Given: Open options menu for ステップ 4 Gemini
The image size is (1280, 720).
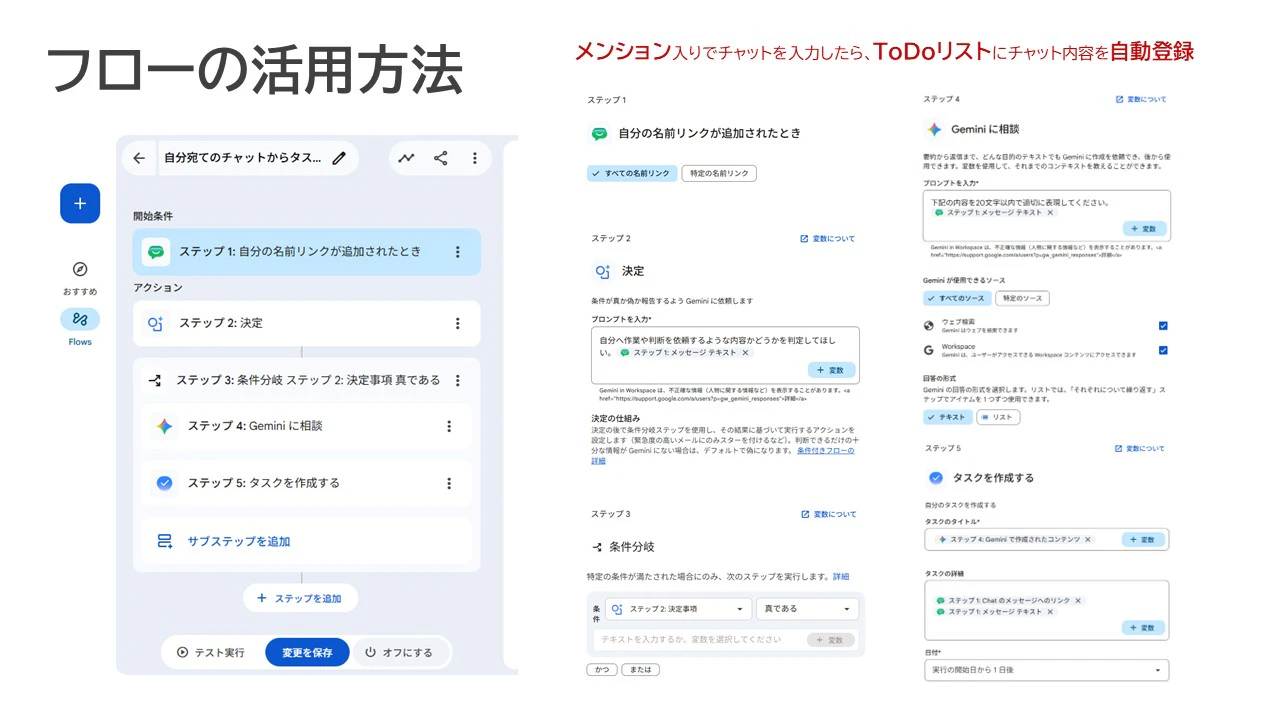Looking at the screenshot, I should tap(449, 426).
